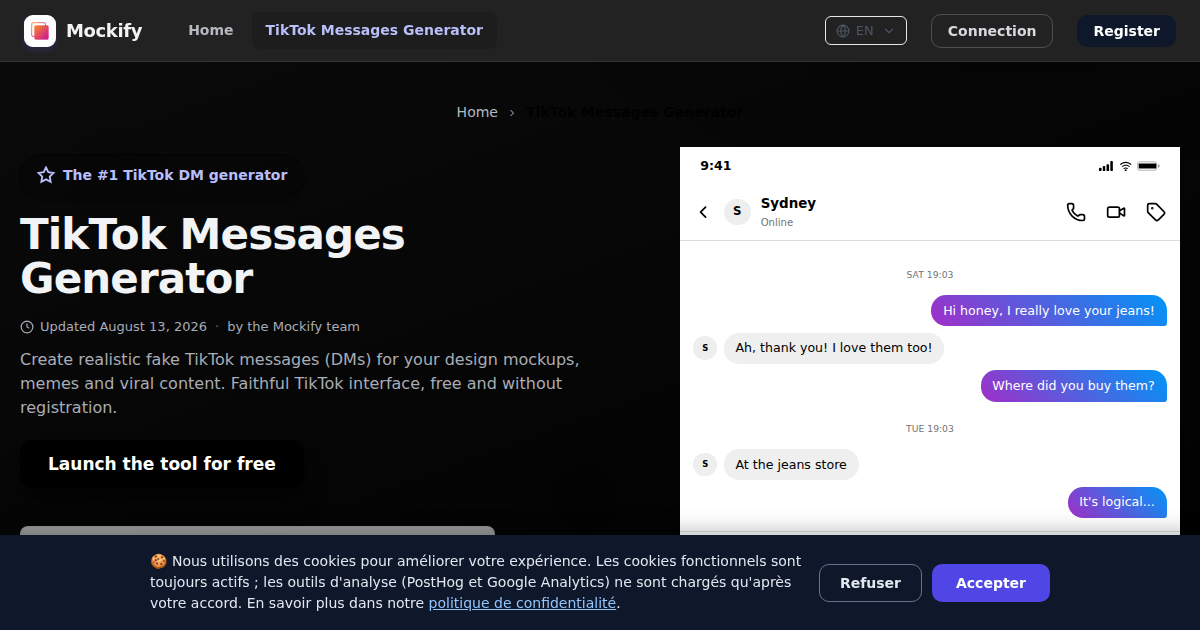The width and height of the screenshot is (1200, 630).
Task: Click the language dropdown chevron arrow
Action: (x=889, y=31)
